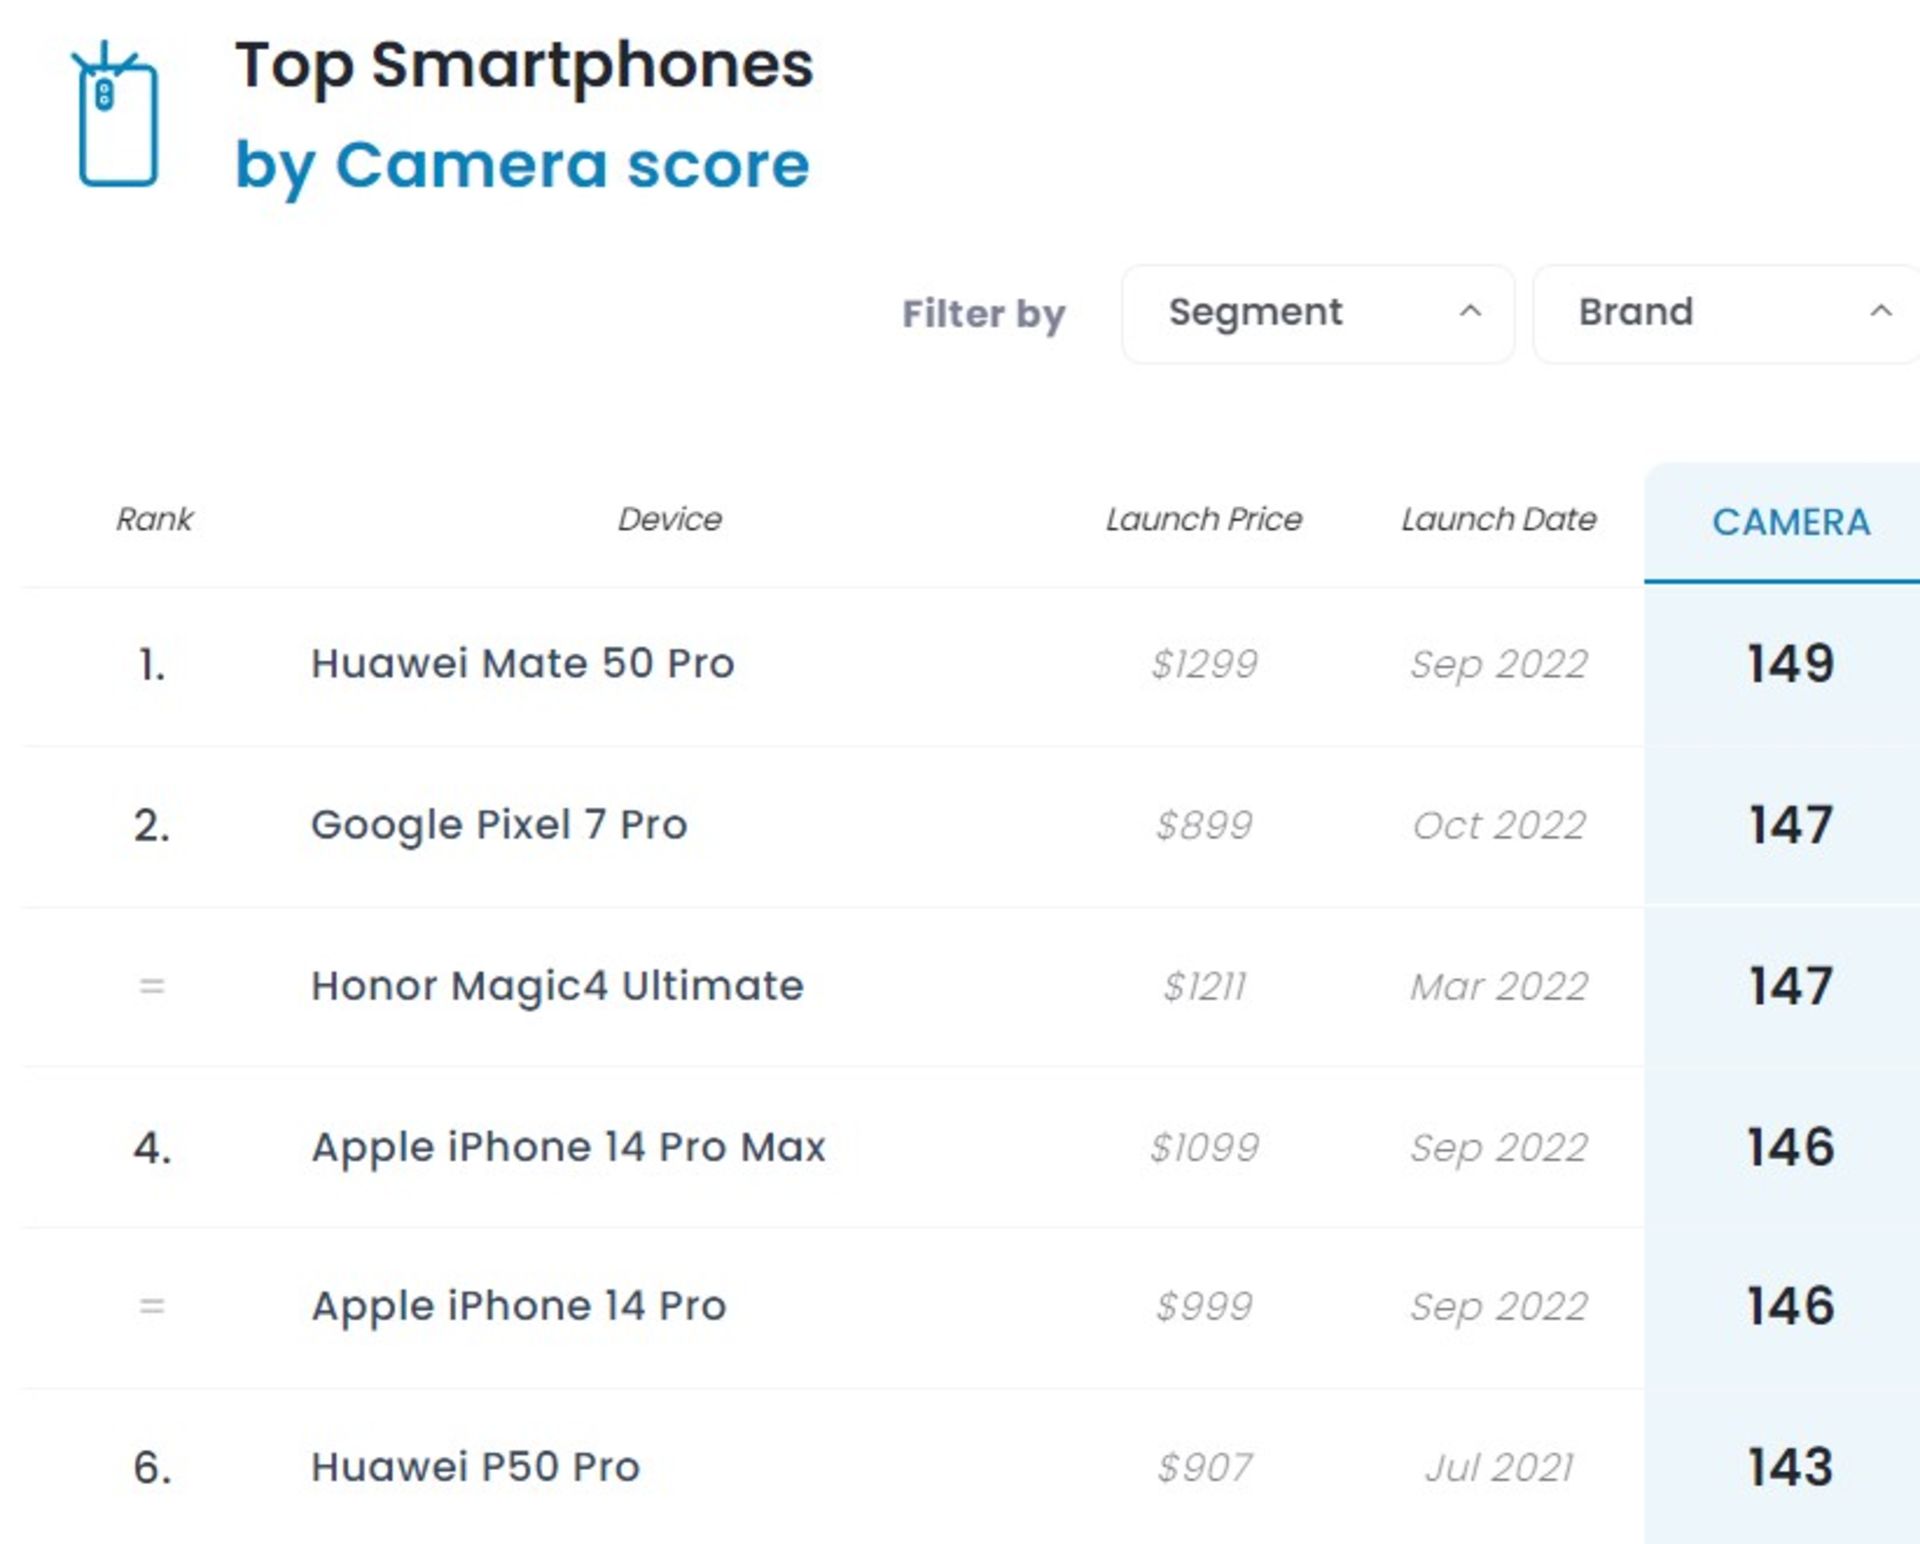Click the 149 camera score value
This screenshot has width=1920, height=1544.
pos(1790,664)
